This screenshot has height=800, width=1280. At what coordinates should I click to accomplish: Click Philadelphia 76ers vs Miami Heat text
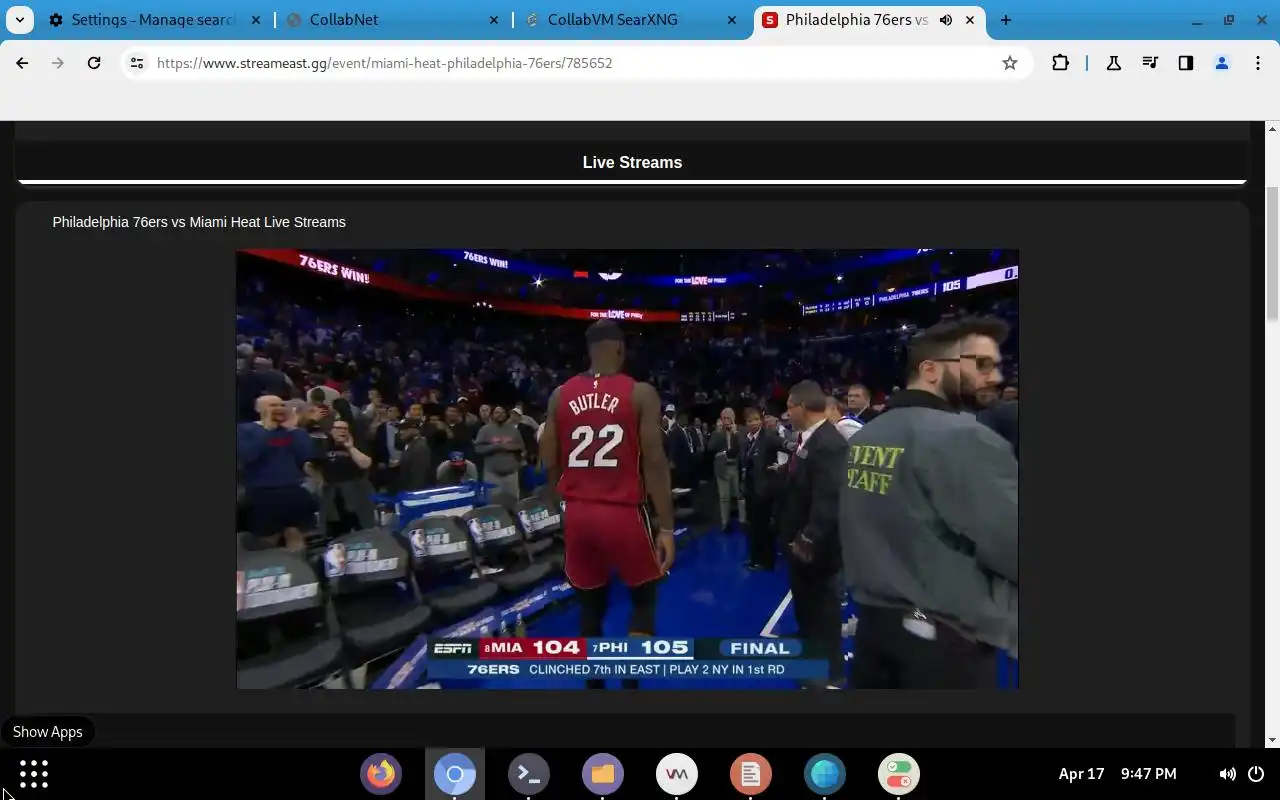tap(199, 222)
